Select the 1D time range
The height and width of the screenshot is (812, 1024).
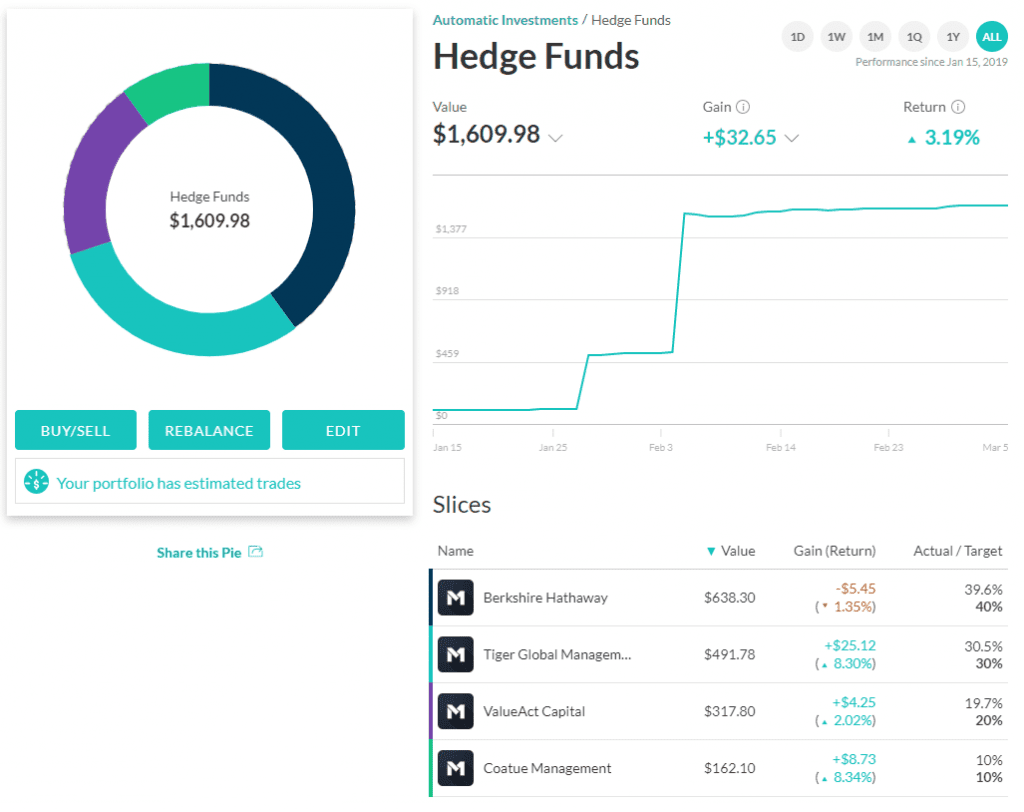tap(797, 37)
